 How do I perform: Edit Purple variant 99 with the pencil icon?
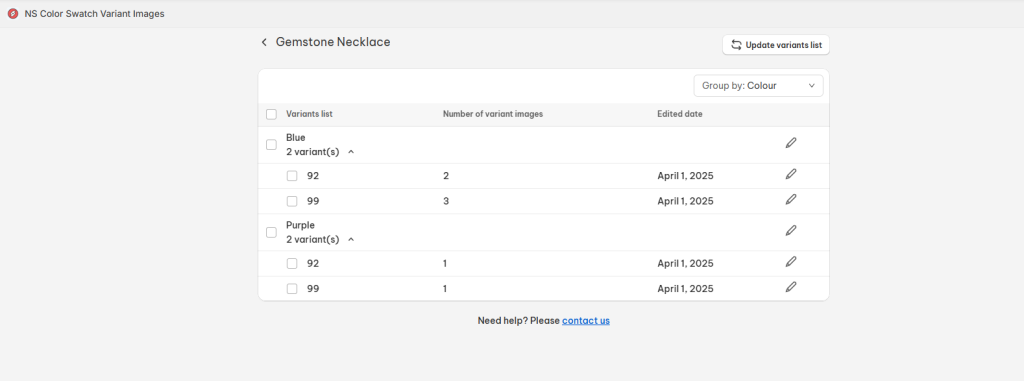tap(791, 286)
